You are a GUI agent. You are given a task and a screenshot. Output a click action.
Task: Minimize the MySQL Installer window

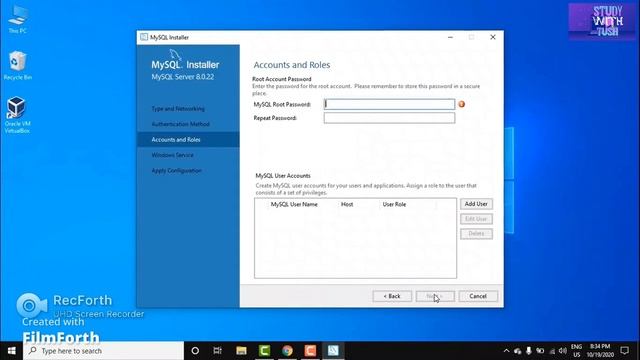[x=450, y=37]
